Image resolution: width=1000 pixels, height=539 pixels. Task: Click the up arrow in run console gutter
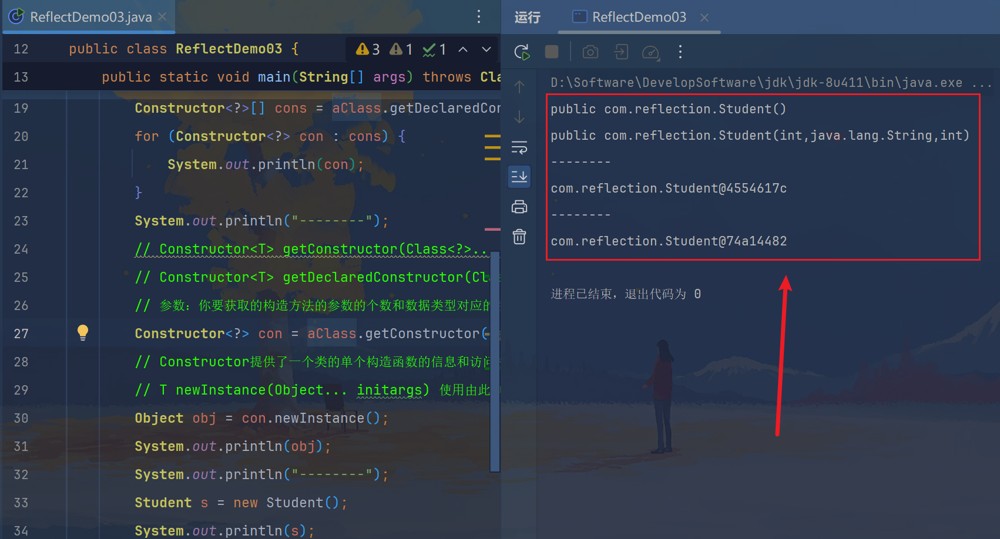tap(520, 86)
